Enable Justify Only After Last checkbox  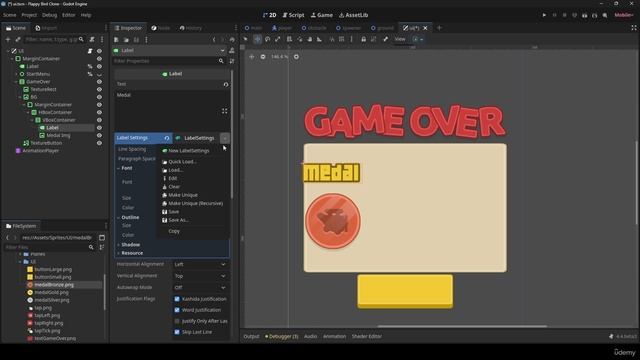coord(177,321)
